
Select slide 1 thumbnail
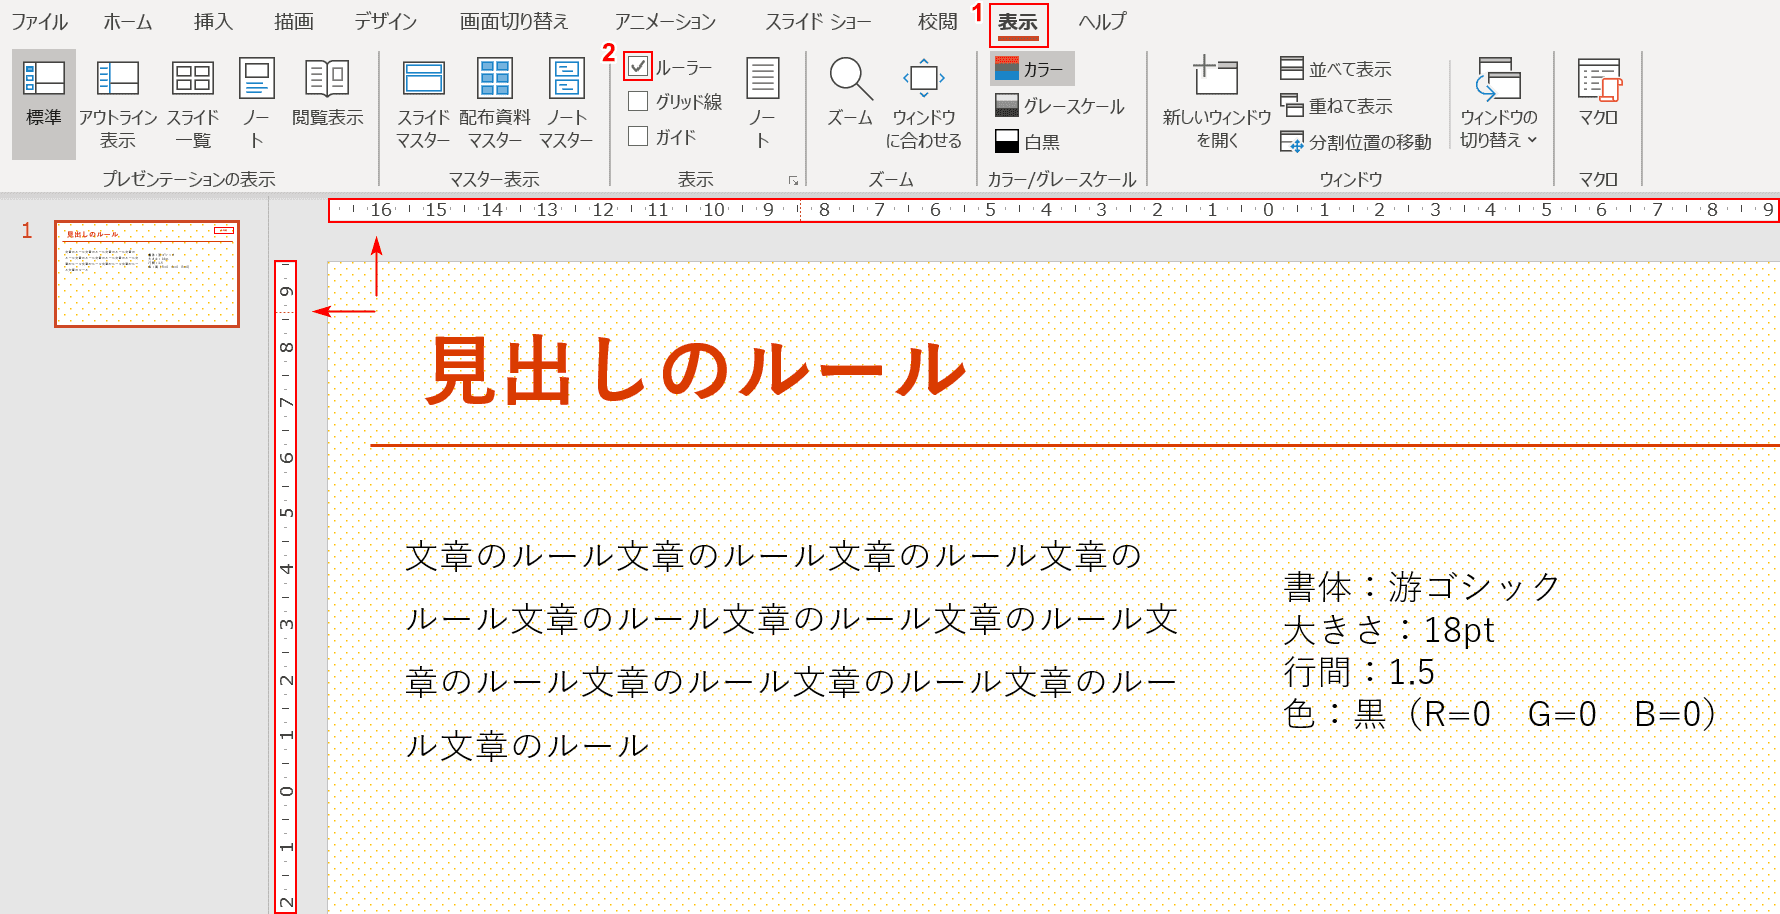147,274
